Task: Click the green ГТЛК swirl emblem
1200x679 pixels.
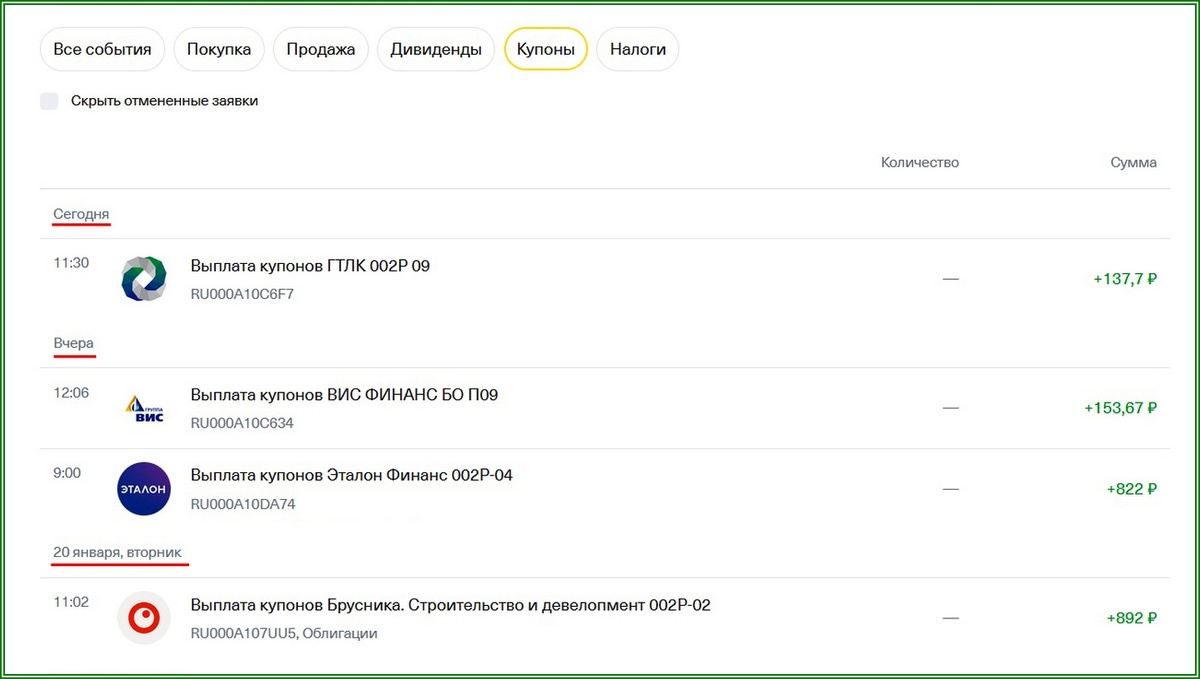Action: click(x=143, y=279)
